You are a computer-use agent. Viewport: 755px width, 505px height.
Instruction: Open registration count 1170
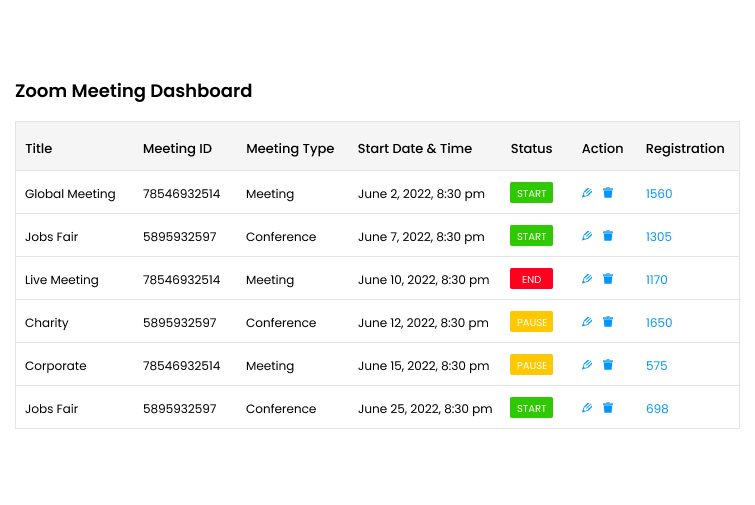click(657, 280)
